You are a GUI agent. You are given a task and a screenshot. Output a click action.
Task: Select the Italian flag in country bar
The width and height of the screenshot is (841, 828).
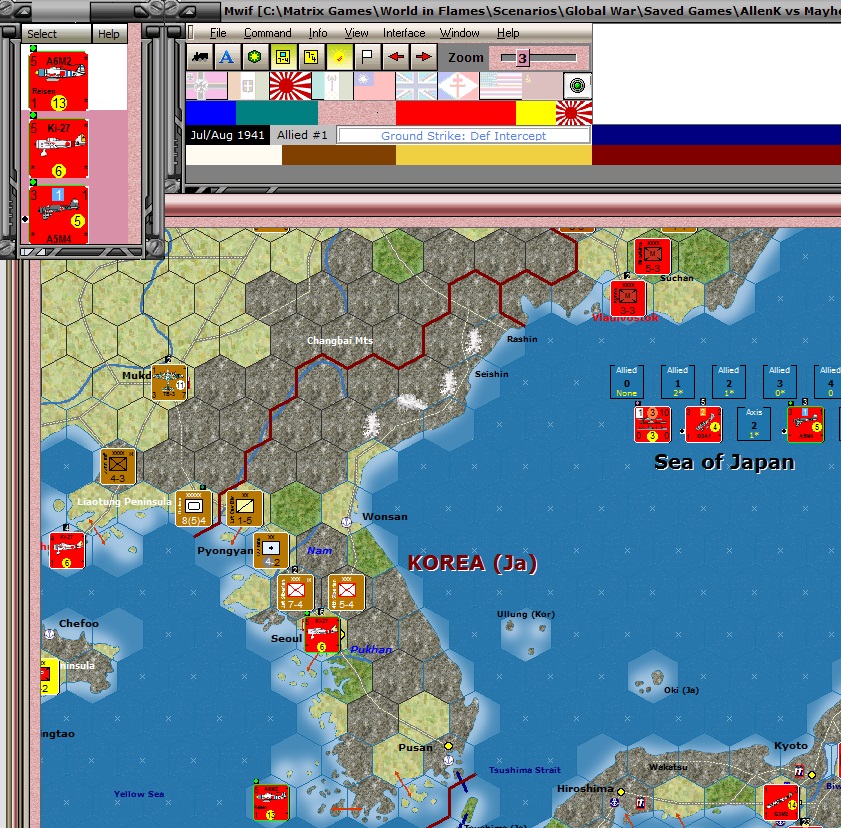click(x=248, y=86)
